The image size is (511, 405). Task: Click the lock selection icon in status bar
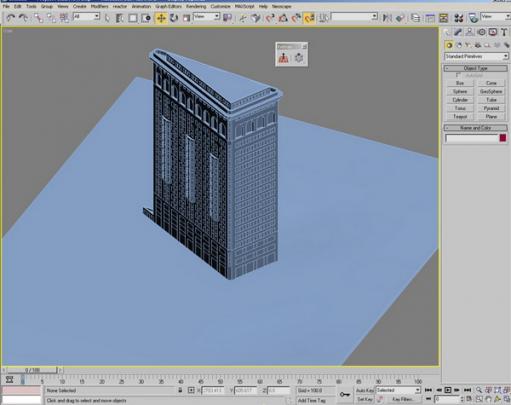180,390
